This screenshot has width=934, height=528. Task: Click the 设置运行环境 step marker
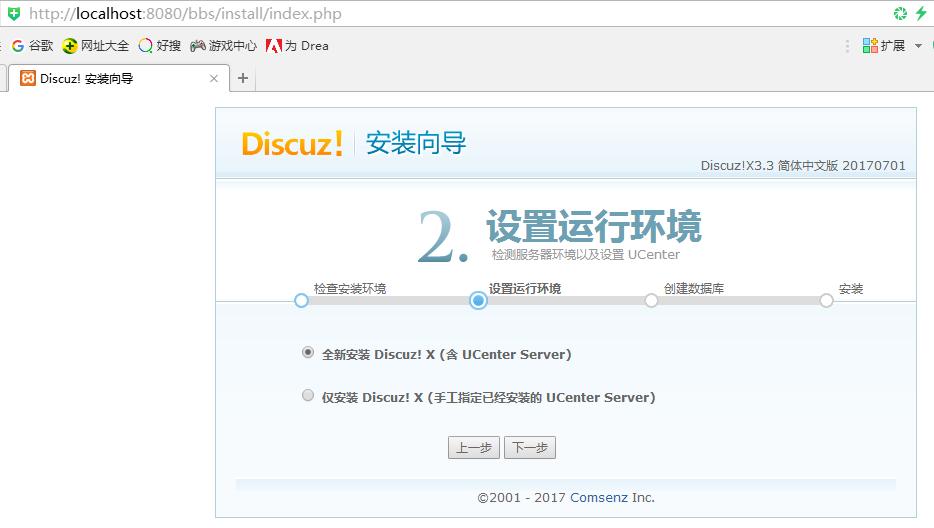click(478, 300)
